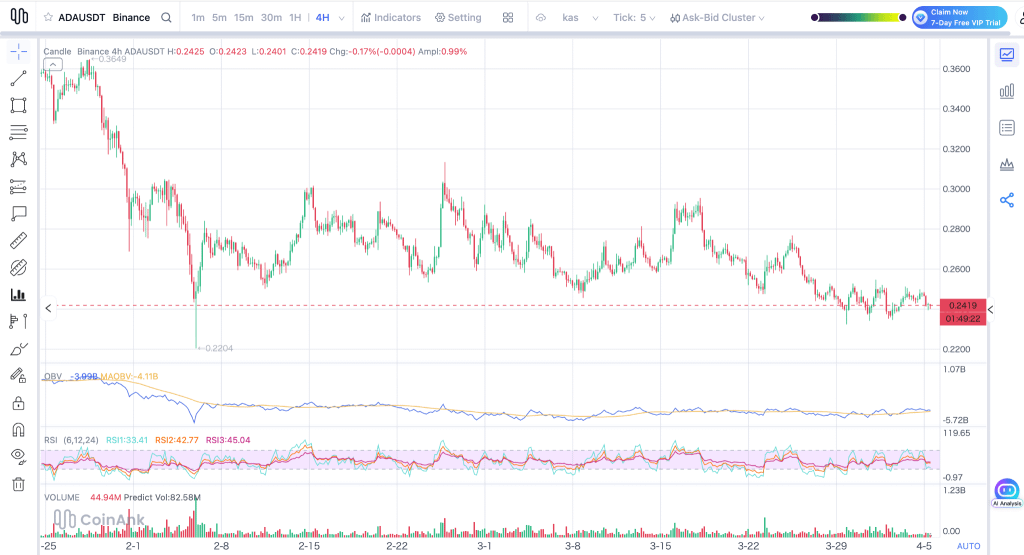
Task: Delete drawings with the trash icon
Action: [18, 484]
